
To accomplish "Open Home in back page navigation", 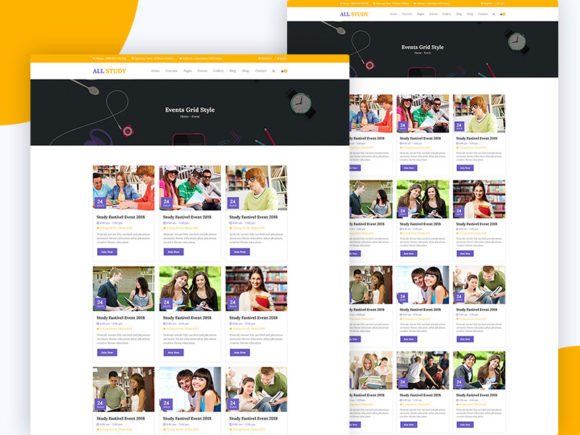I will pos(393,14).
